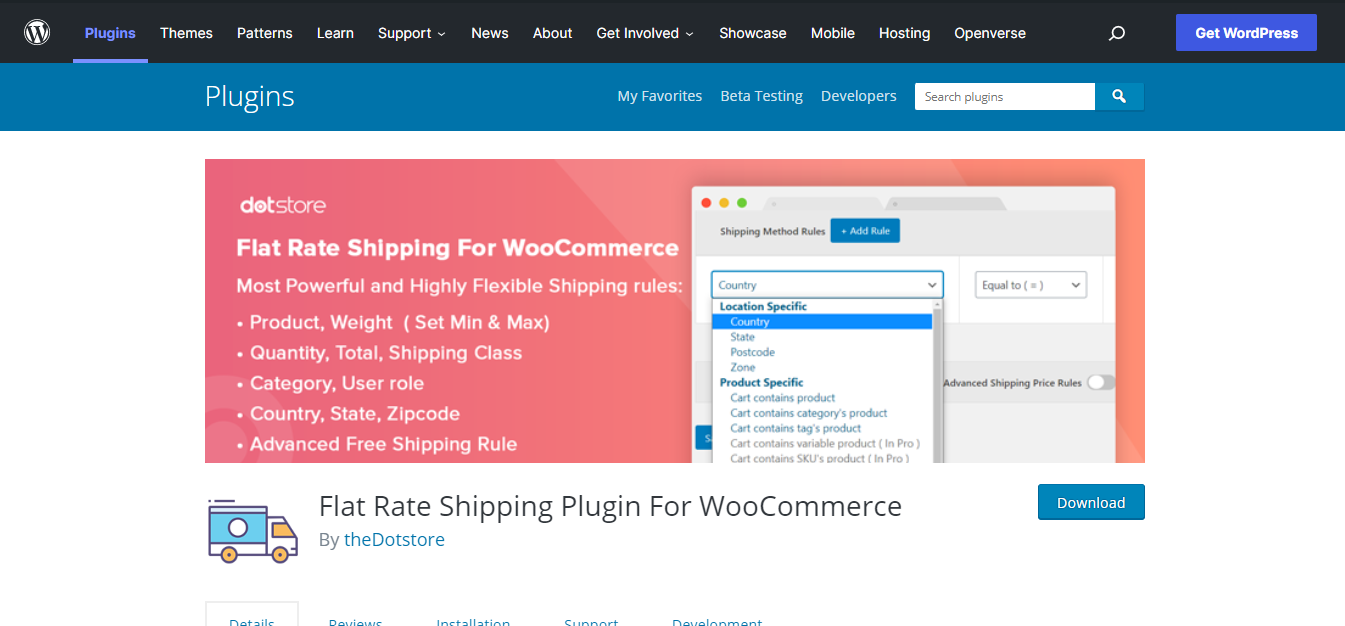Open the About navigation link

[x=552, y=33]
